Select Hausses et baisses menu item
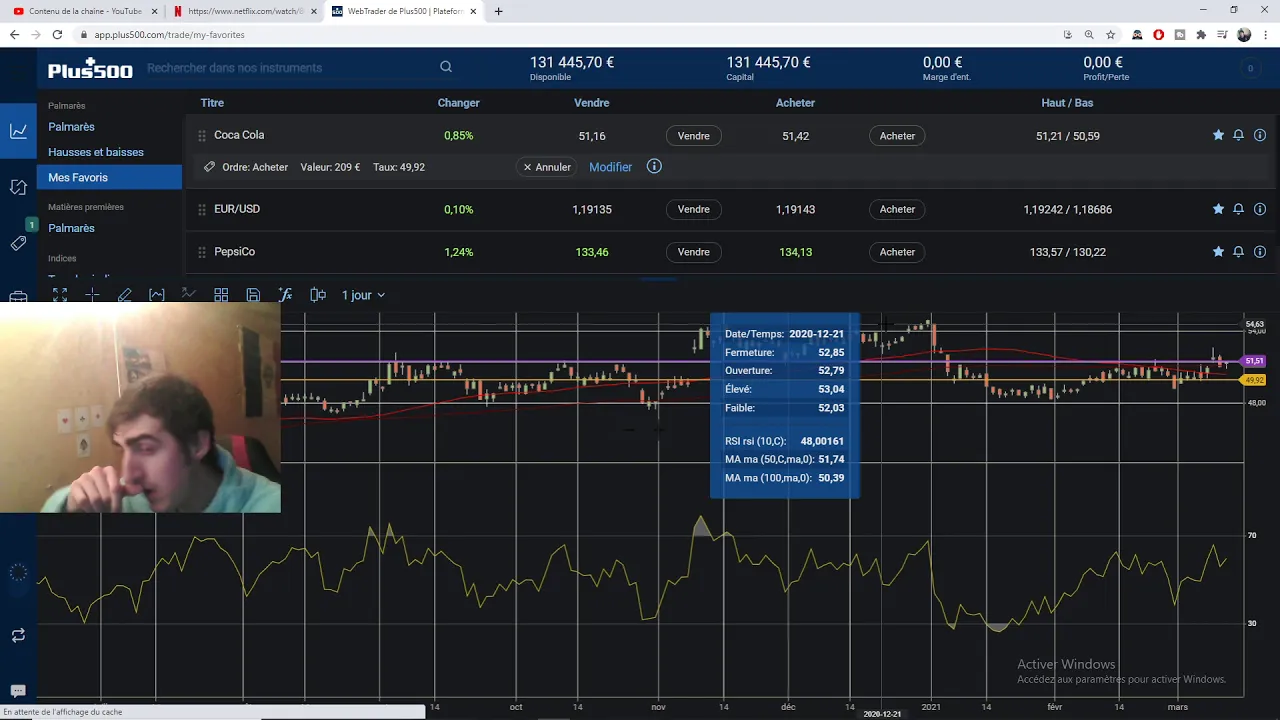 click(x=96, y=152)
